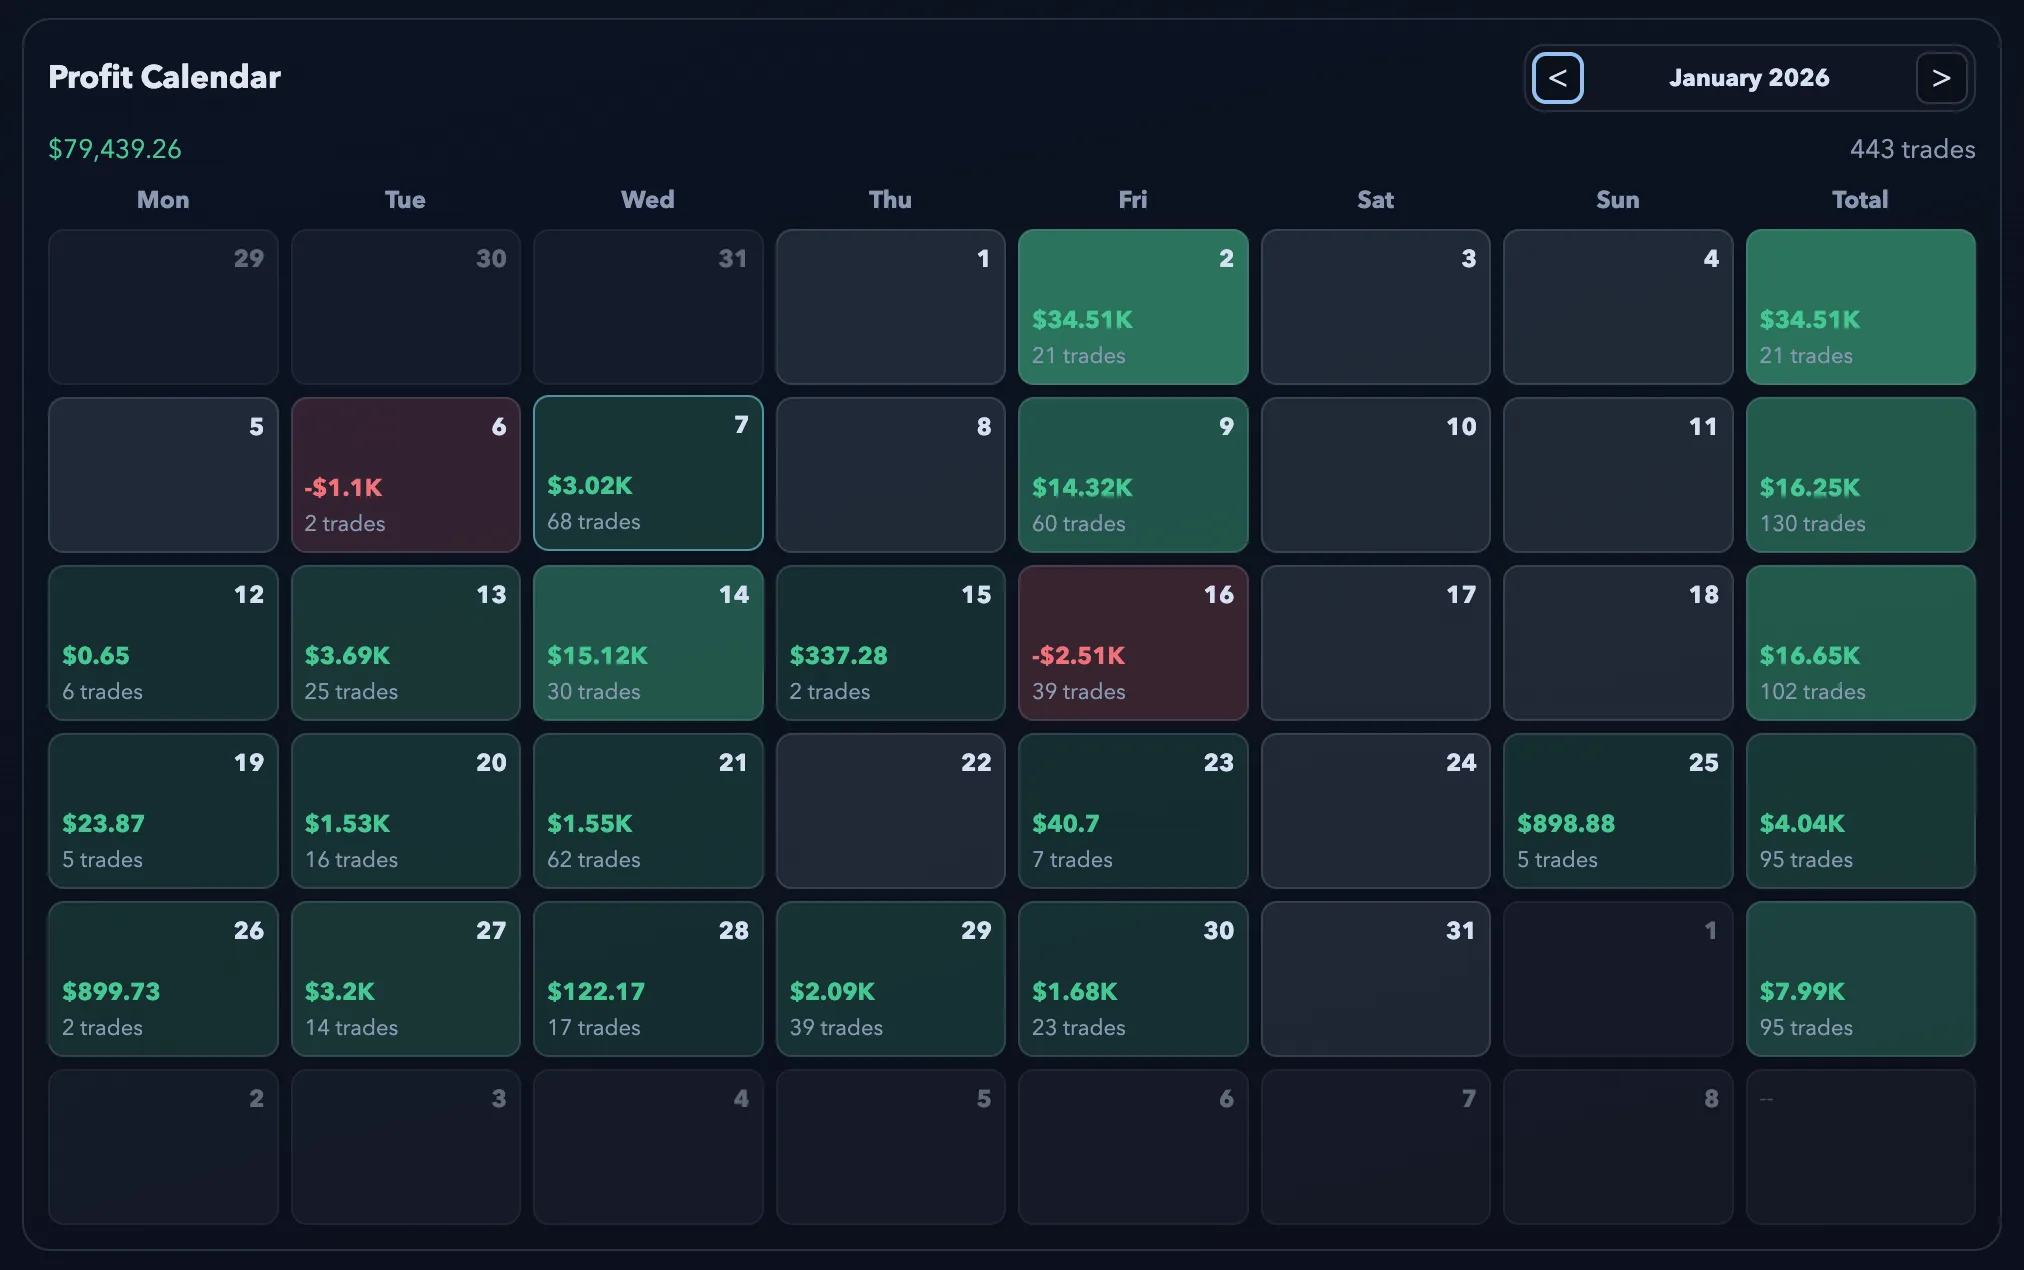Screen dimensions: 2024x1270
Task: Open January 14 cell showing $15.12K
Action: pos(648,643)
